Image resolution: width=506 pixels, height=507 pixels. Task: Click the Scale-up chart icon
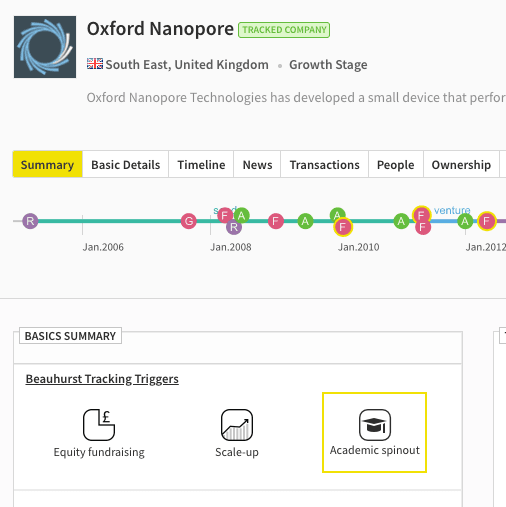[237, 425]
